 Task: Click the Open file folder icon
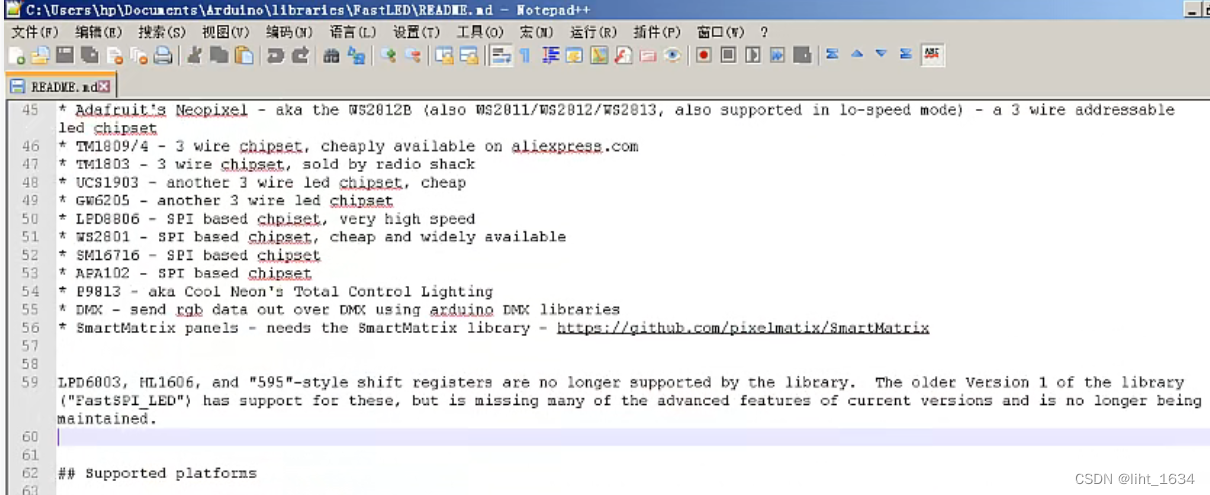click(40, 55)
